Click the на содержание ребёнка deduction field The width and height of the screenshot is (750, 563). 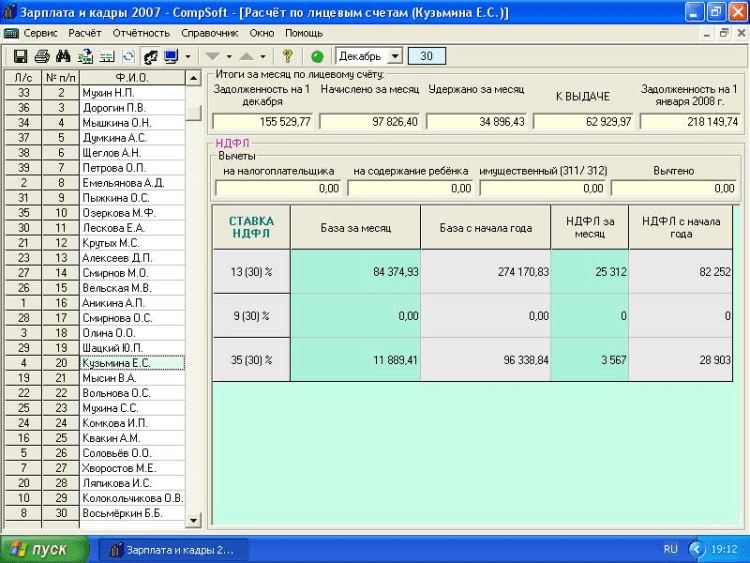click(410, 188)
